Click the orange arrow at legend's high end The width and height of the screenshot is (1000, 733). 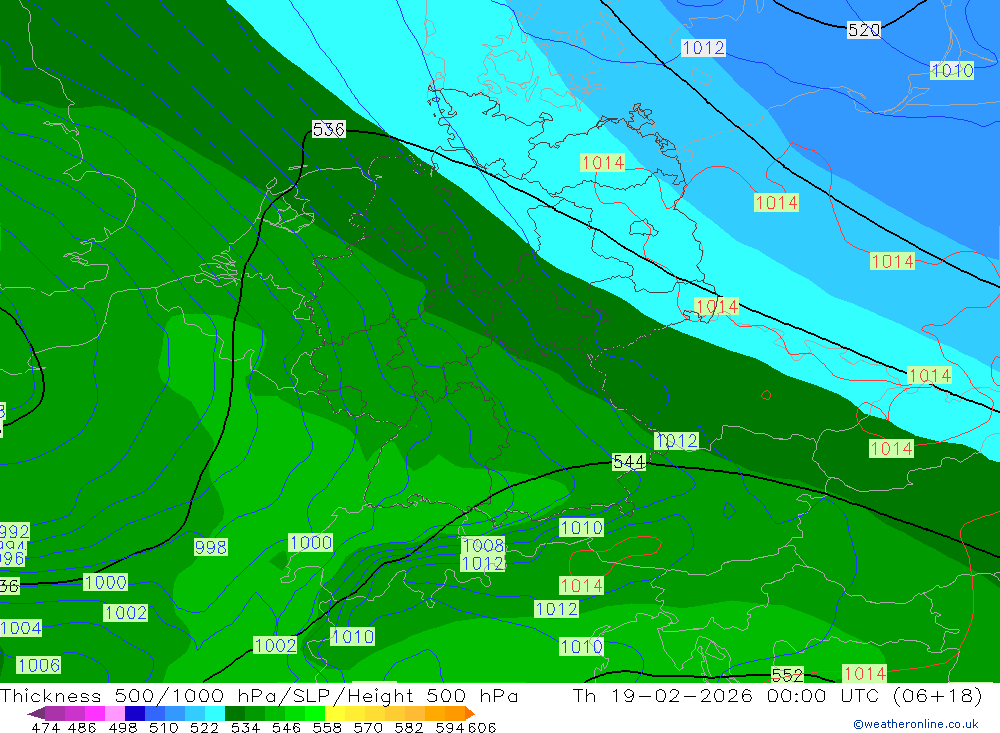(469, 713)
